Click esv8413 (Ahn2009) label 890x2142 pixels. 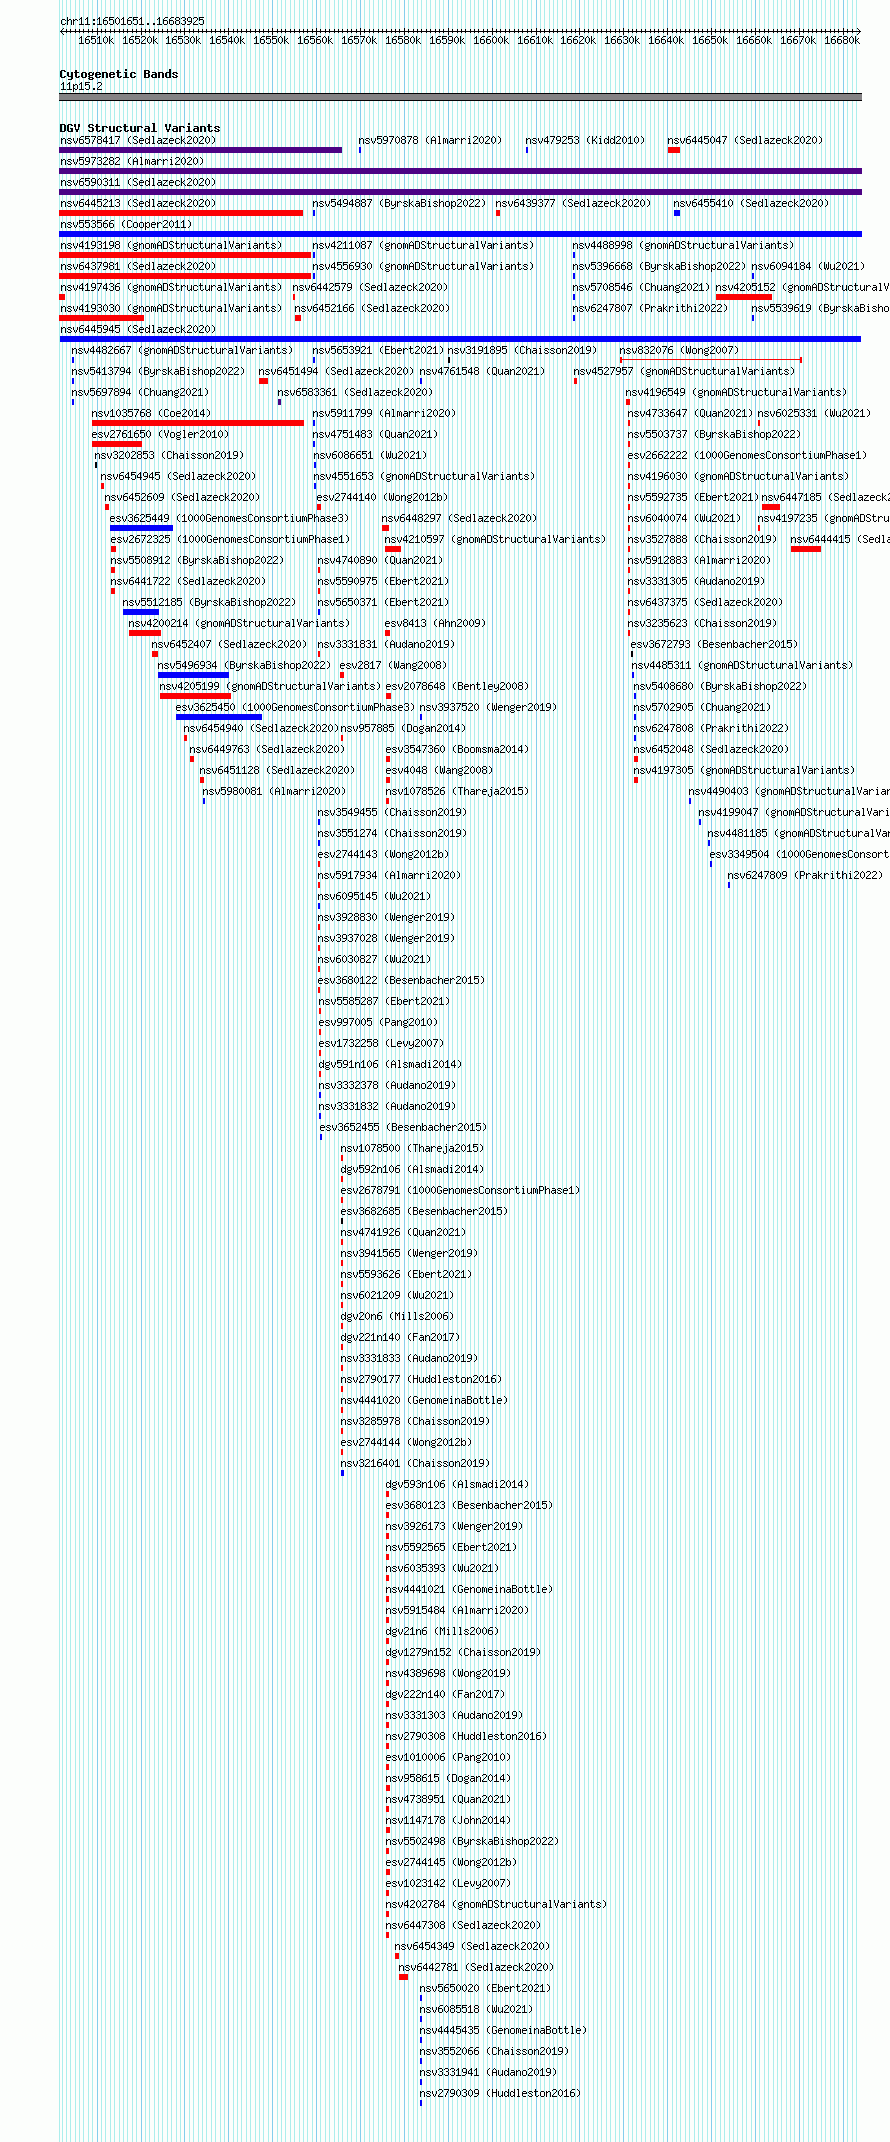[435, 624]
